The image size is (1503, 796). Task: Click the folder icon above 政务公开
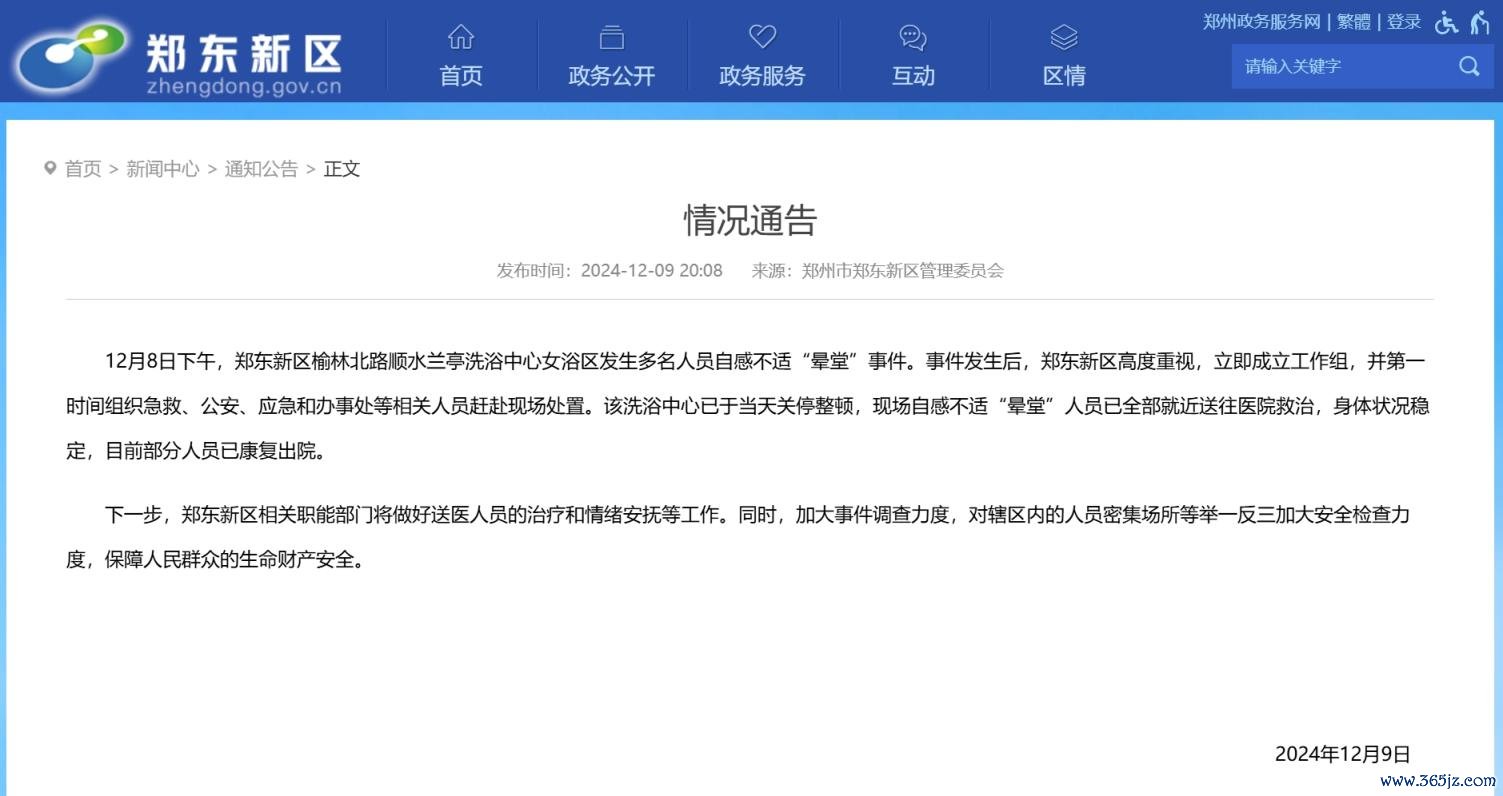[611, 38]
